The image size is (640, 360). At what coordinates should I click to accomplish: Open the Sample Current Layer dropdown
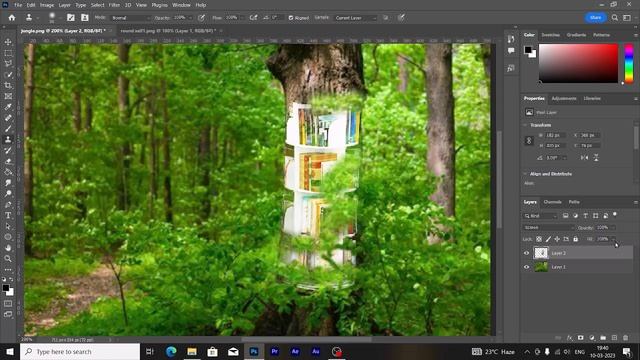[x=355, y=18]
